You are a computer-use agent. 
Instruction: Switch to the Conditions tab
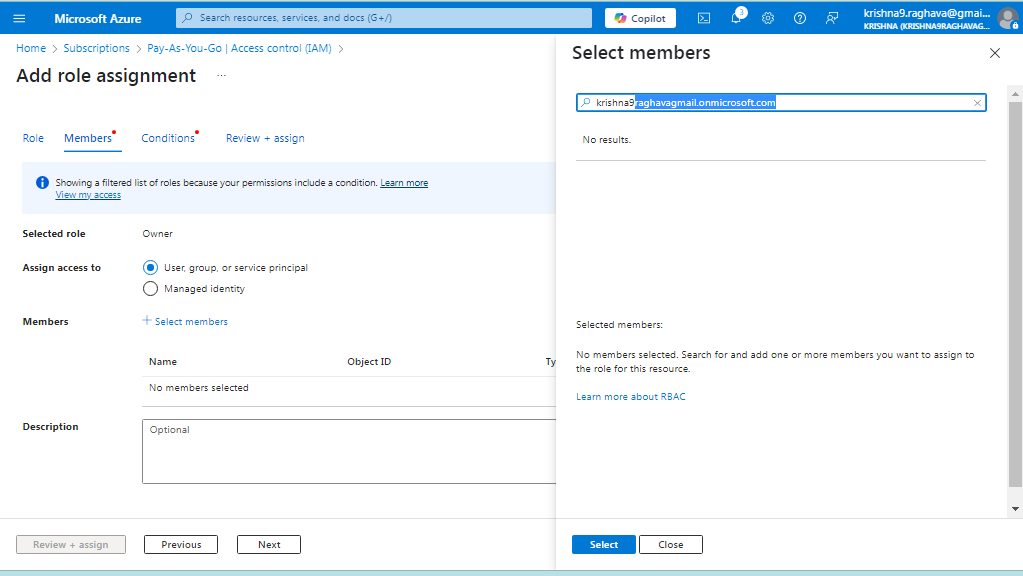pyautogui.click(x=168, y=138)
